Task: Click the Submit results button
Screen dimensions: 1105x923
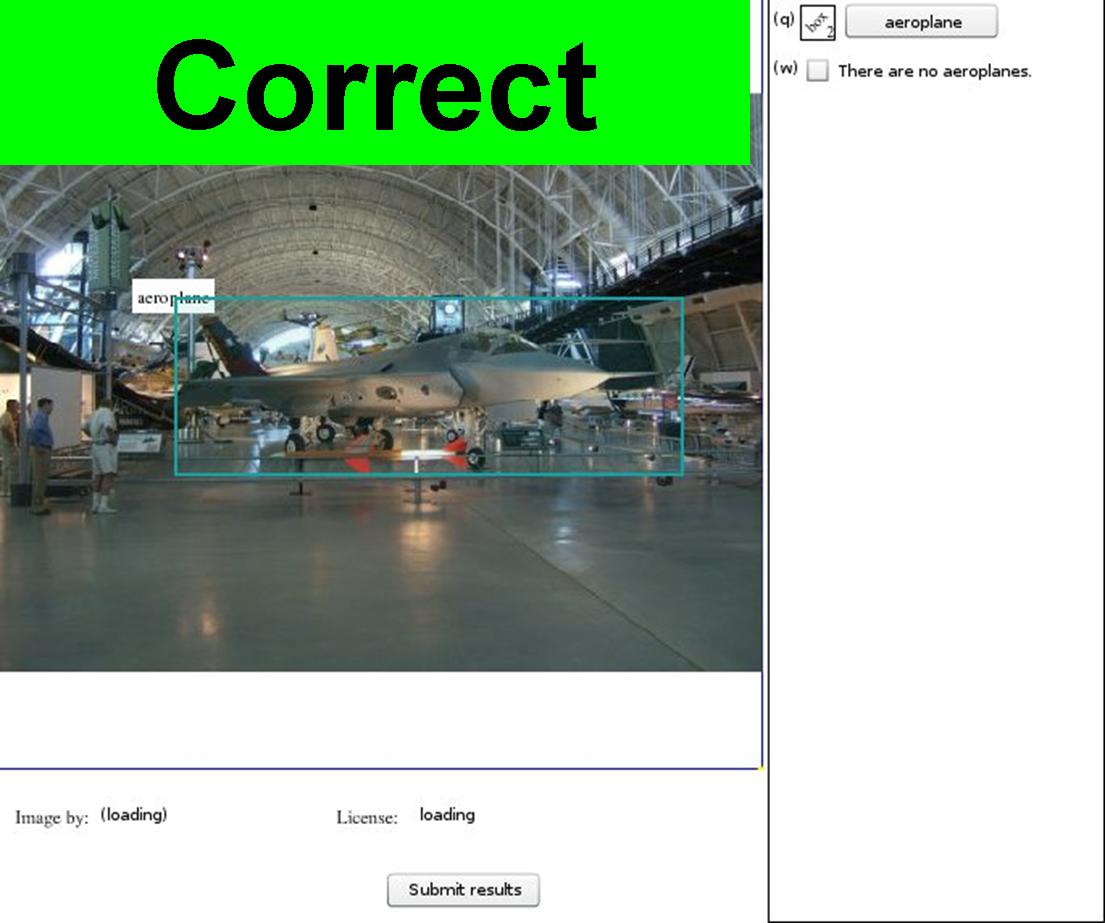Action: [463, 890]
